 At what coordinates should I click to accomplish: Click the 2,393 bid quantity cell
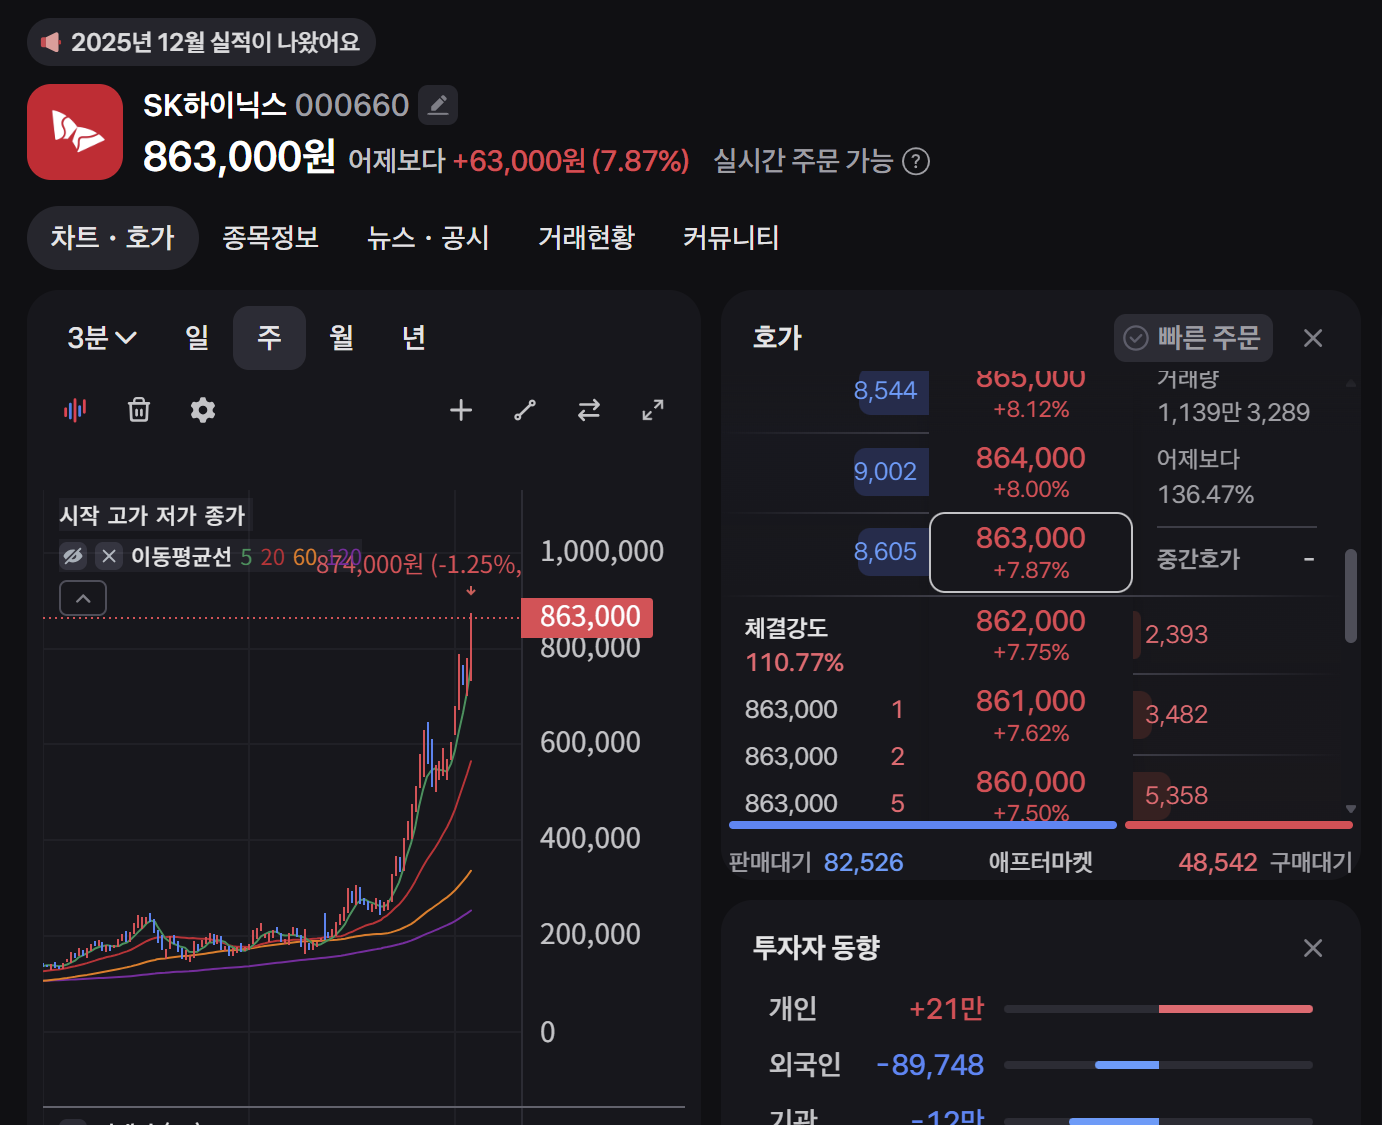(x=1176, y=634)
